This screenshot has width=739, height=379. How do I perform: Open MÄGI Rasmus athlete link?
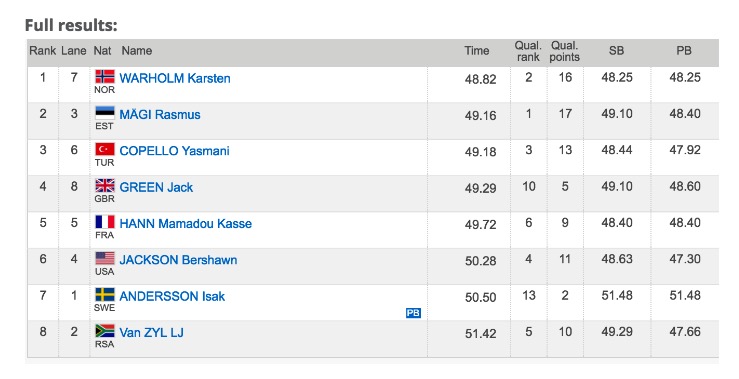pyautogui.click(x=160, y=115)
